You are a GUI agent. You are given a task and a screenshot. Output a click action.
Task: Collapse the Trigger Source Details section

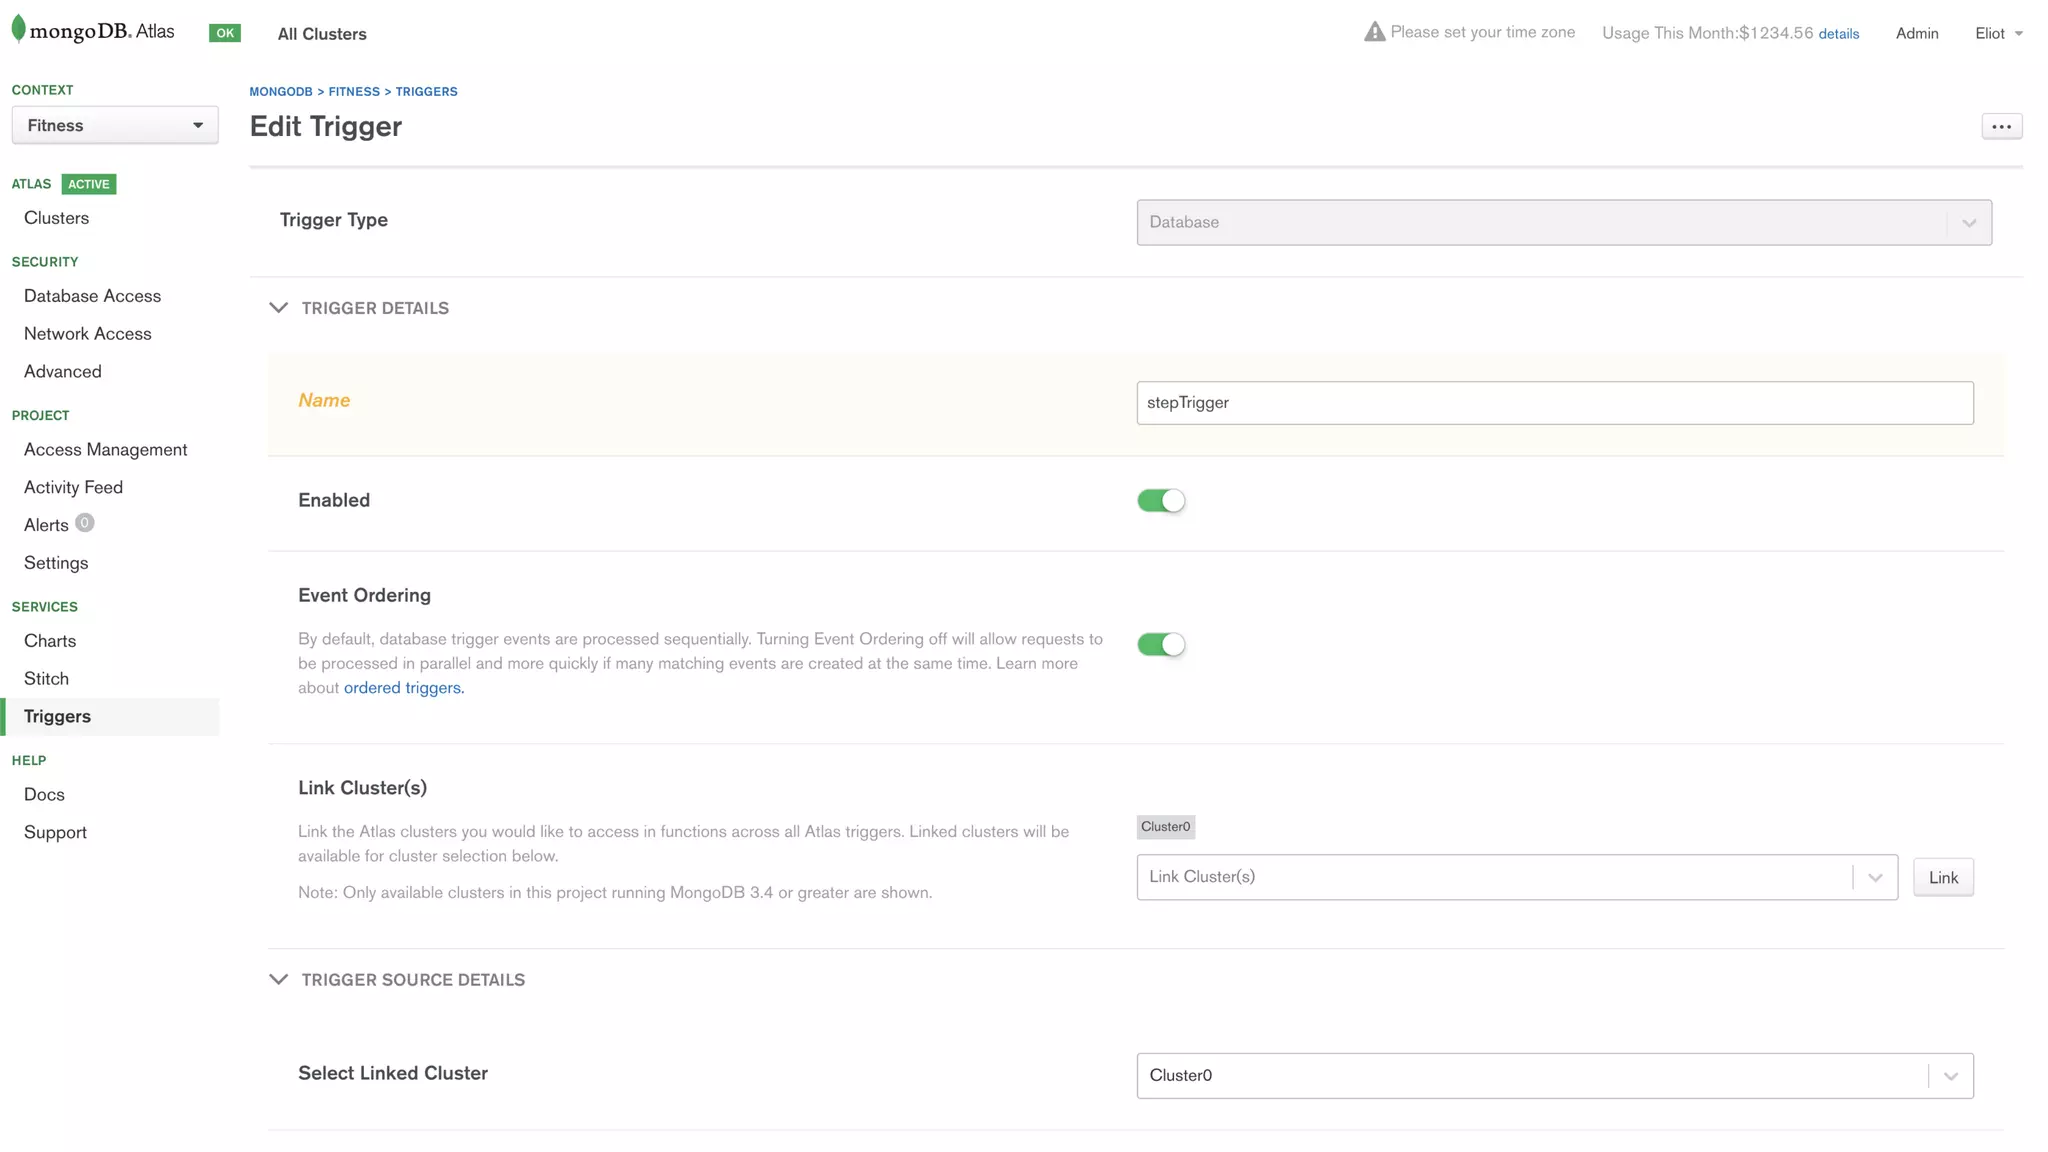point(279,980)
